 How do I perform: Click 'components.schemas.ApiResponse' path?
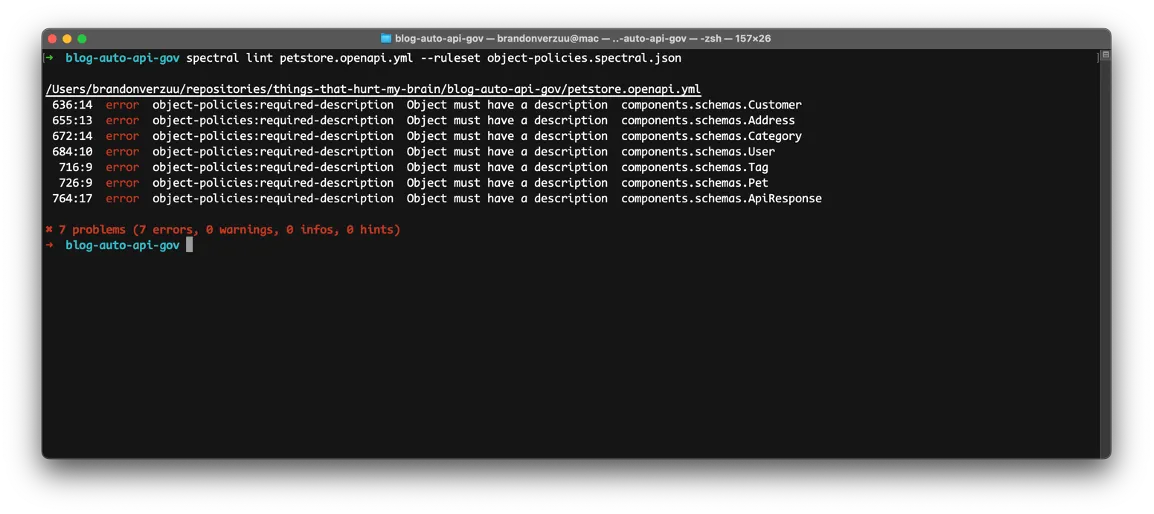click(721, 198)
